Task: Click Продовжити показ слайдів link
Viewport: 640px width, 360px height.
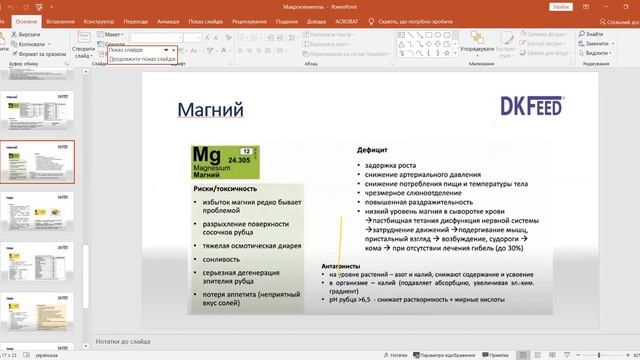Action: (x=142, y=59)
